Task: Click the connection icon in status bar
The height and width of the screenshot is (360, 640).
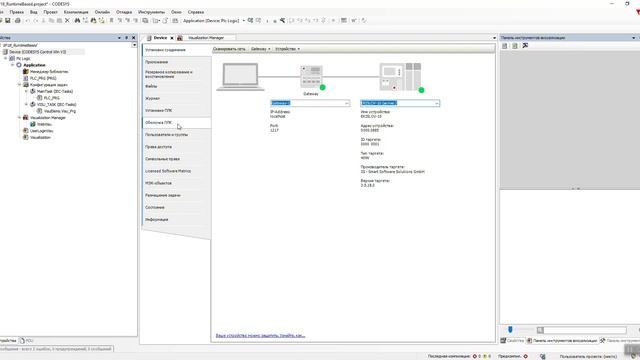Action: point(542,356)
